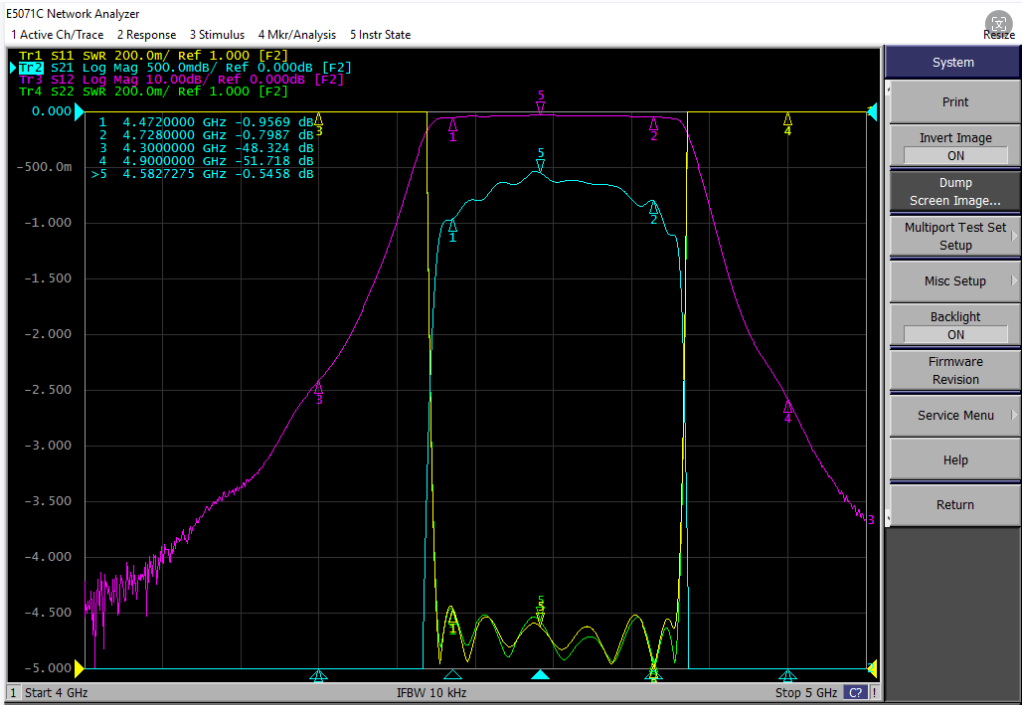The width and height of the screenshot is (1022, 705).
Task: Select the Tr2 S21 active trace label
Action: [x=31, y=68]
